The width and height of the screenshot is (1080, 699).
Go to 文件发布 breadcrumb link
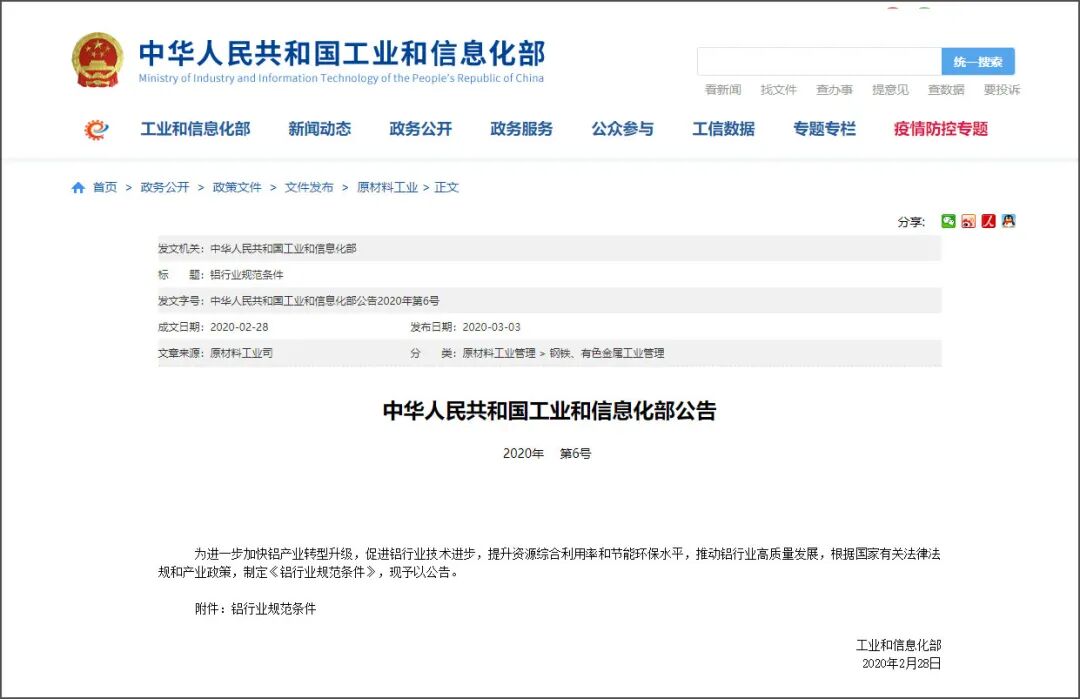[x=309, y=187]
